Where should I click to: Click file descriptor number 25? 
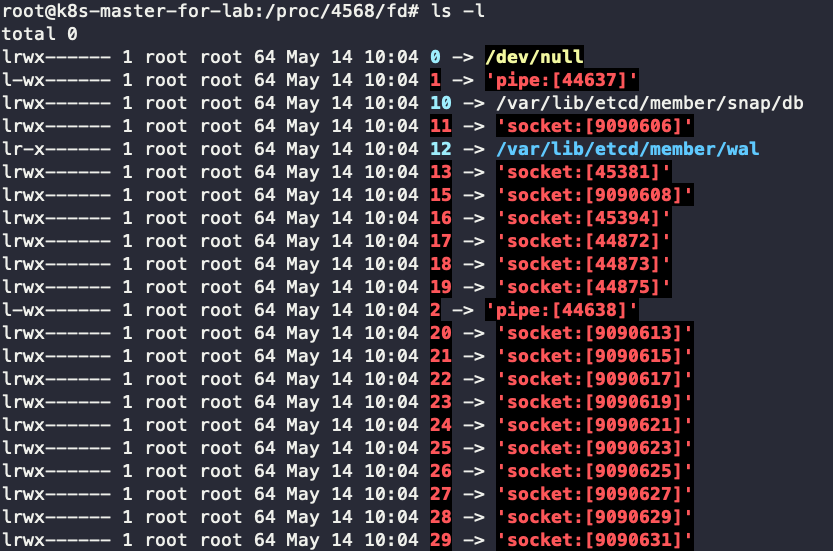tap(440, 448)
